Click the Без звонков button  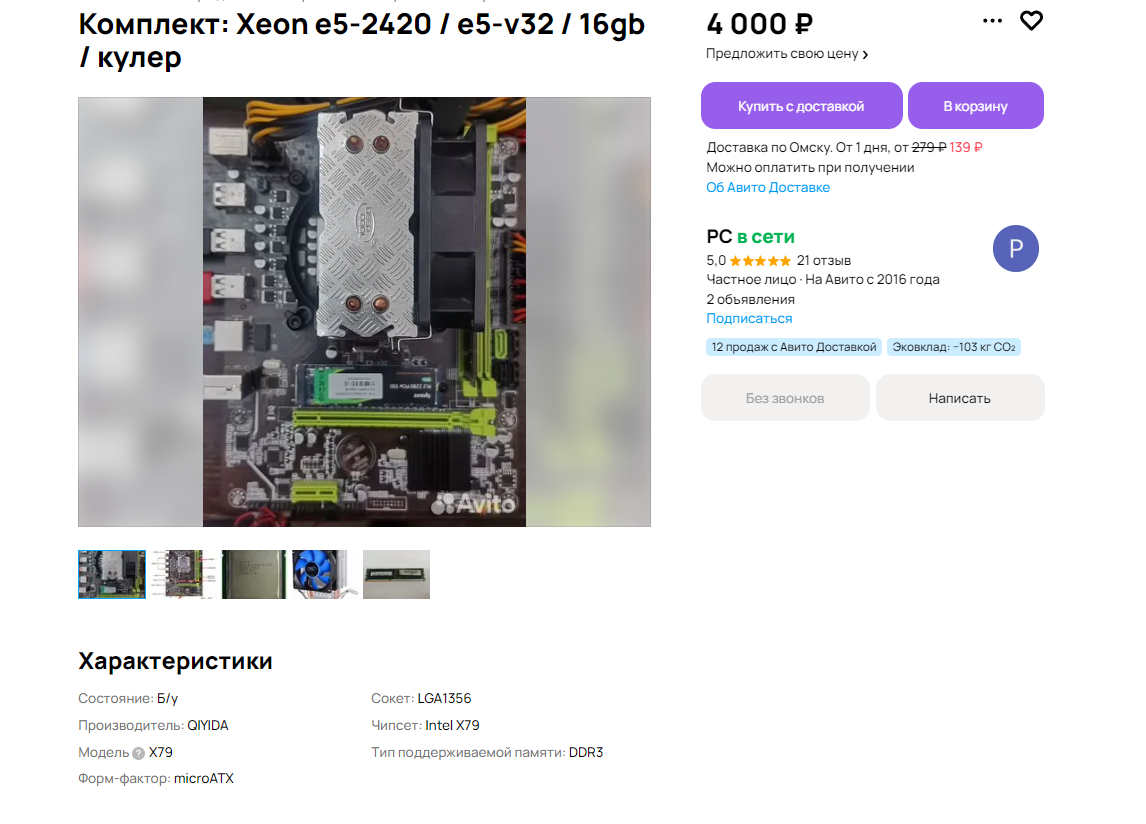coord(785,398)
